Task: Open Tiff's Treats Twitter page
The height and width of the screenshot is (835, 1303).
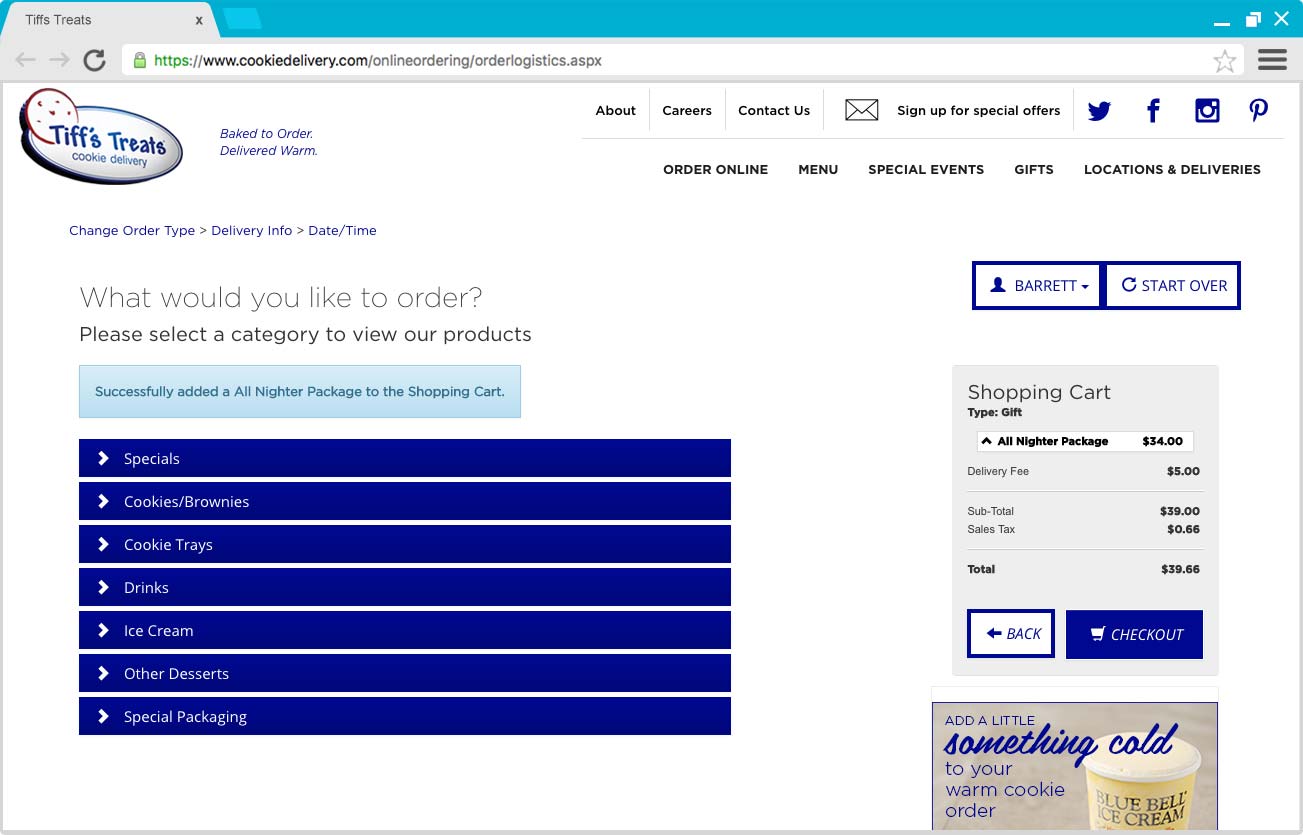Action: tap(1099, 111)
